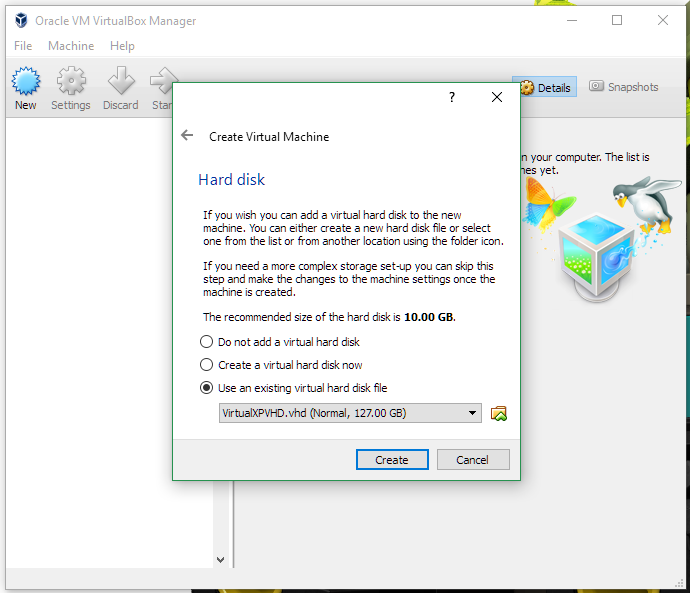Close the VirtualBox Manager window
Image resolution: width=690 pixels, height=593 pixels.
pyautogui.click(x=663, y=20)
